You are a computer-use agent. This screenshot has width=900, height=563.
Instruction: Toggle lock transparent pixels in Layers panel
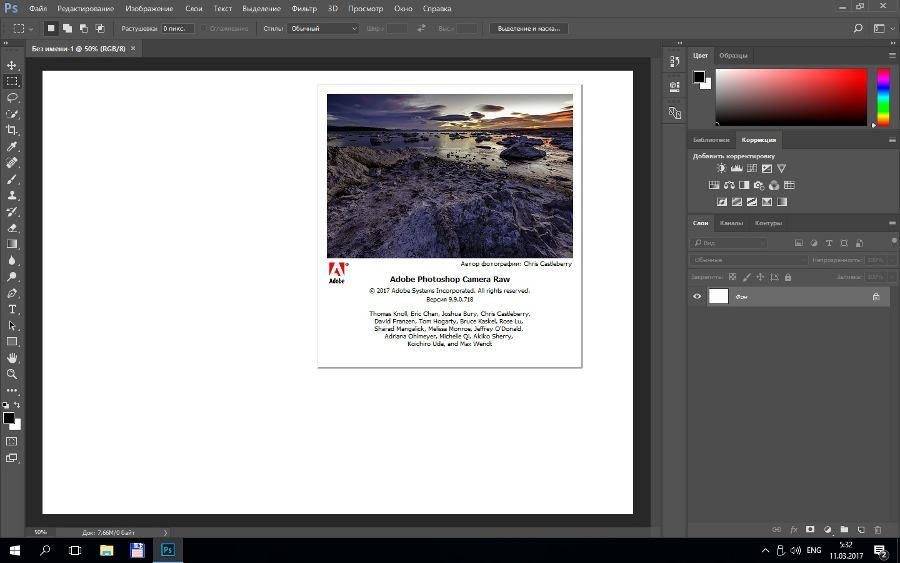(x=732, y=277)
